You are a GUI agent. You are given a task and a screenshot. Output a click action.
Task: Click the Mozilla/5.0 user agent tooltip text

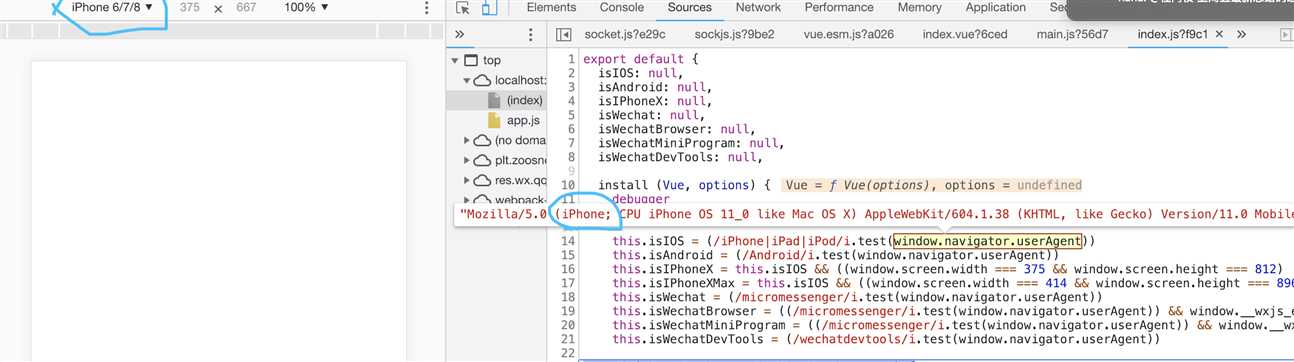[875, 214]
